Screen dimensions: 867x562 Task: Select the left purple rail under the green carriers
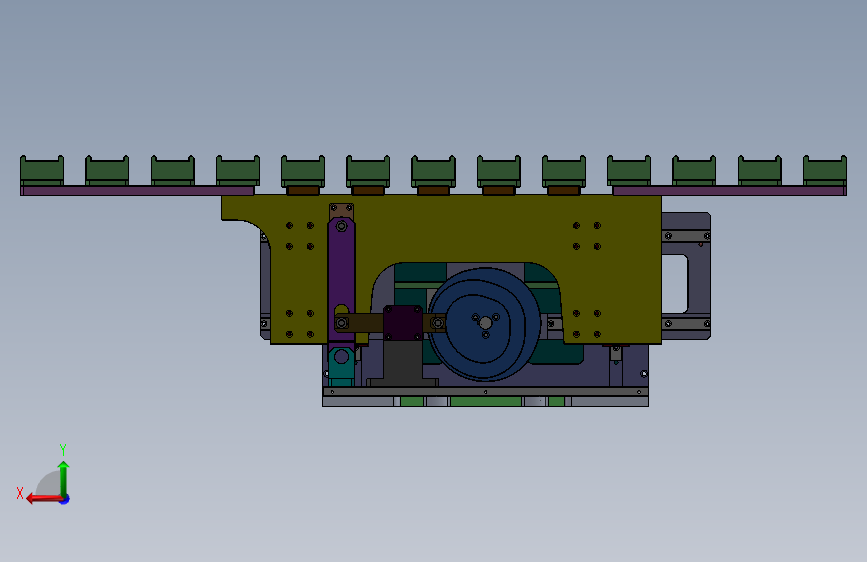(x=137, y=191)
